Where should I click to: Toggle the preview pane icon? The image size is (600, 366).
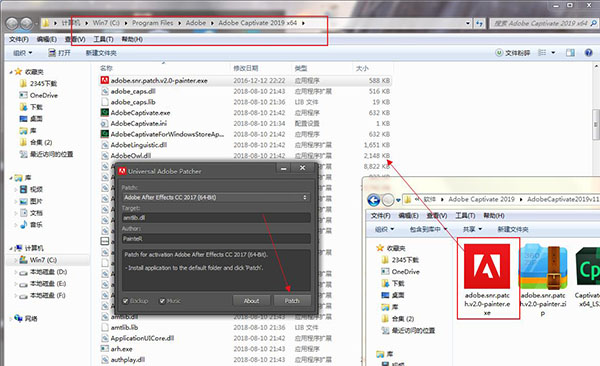coord(570,53)
